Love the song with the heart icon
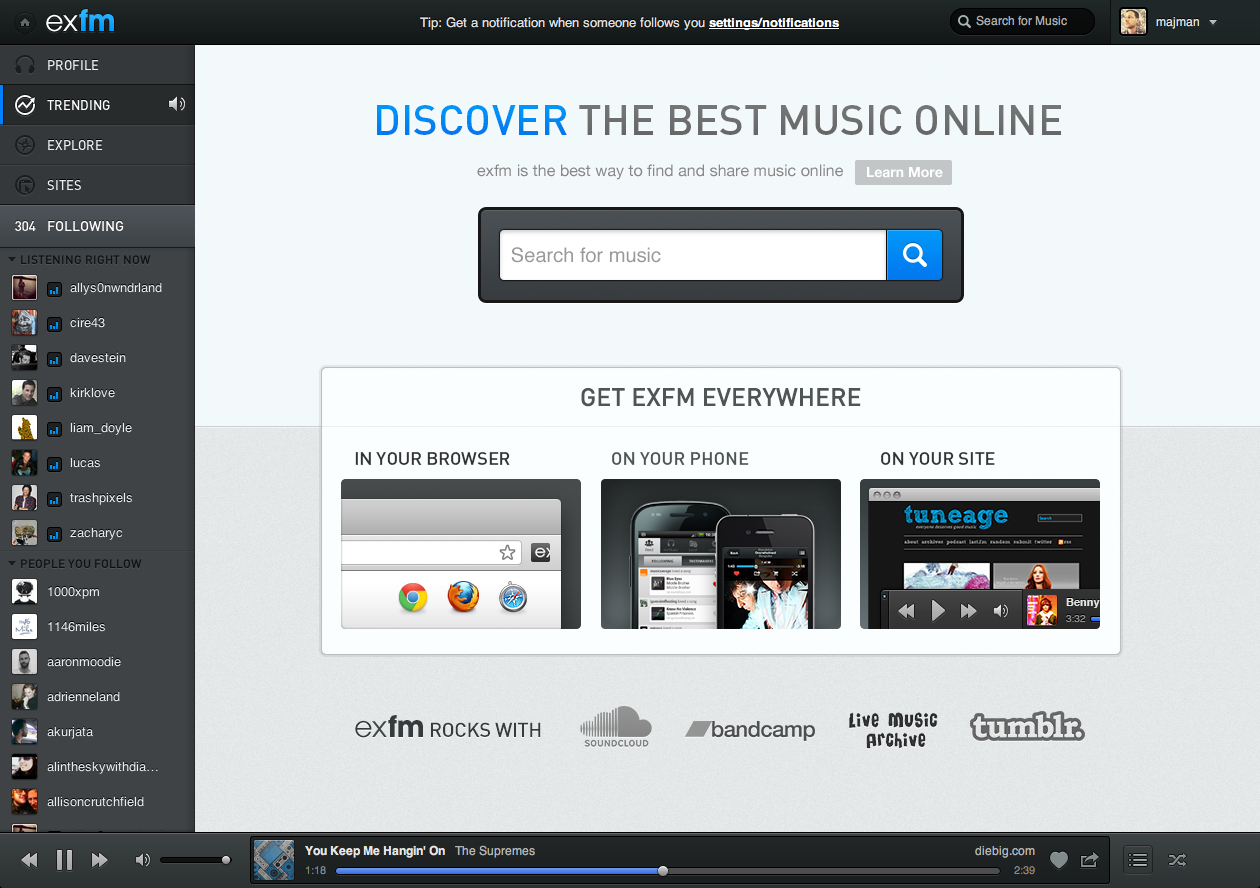The image size is (1260, 888). 1059,860
